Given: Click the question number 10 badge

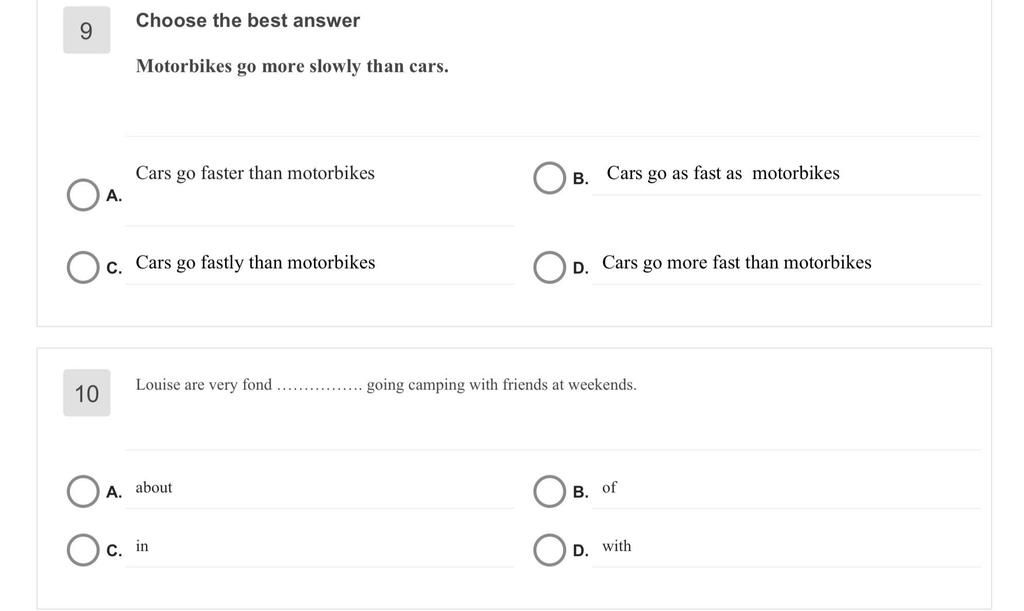Looking at the screenshot, I should coord(87,393).
